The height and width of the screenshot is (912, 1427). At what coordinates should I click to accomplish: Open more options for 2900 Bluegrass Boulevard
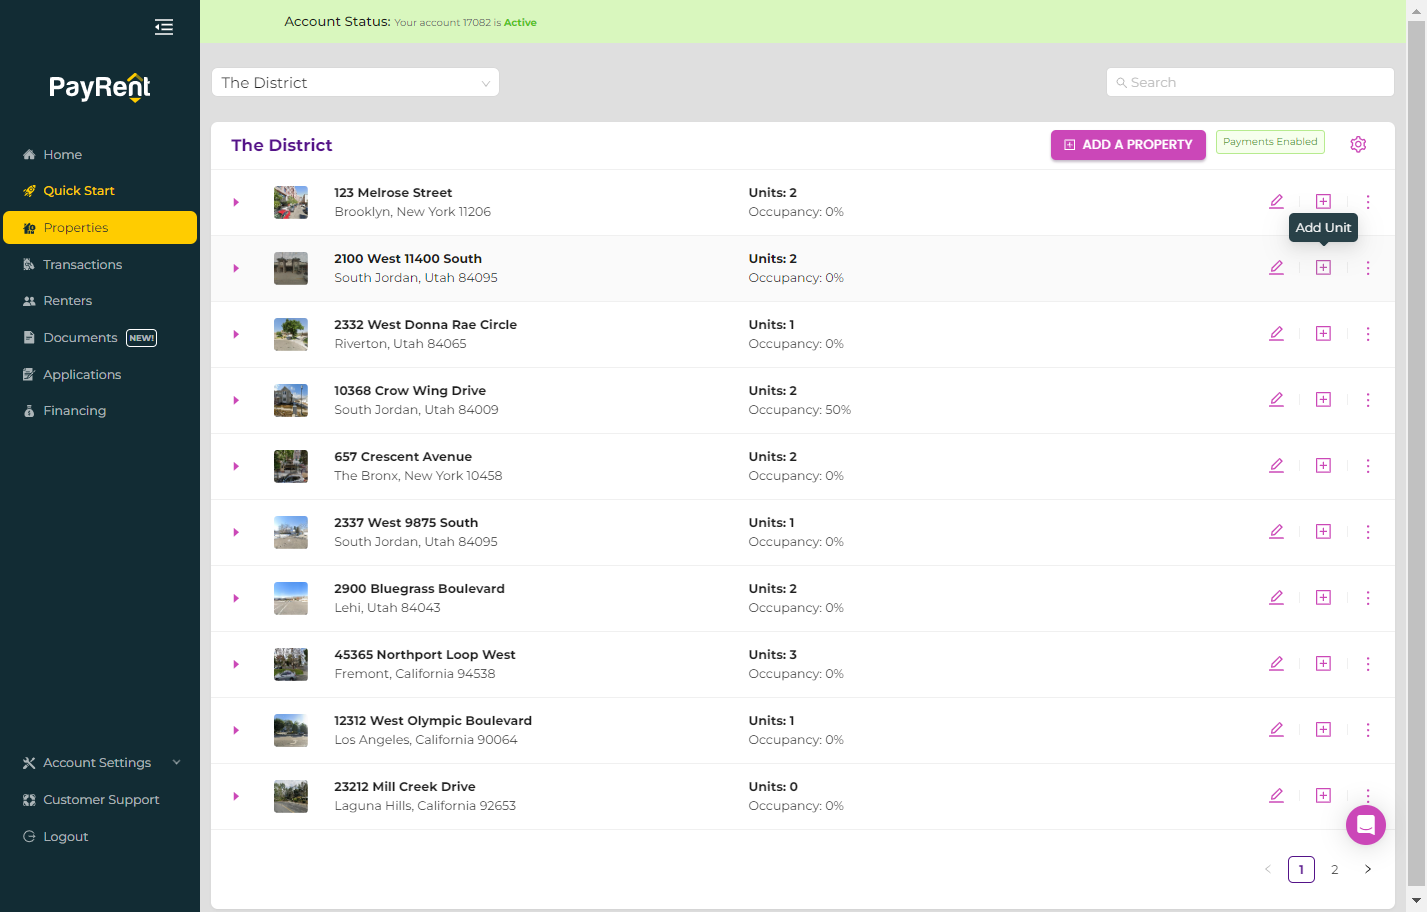point(1368,598)
